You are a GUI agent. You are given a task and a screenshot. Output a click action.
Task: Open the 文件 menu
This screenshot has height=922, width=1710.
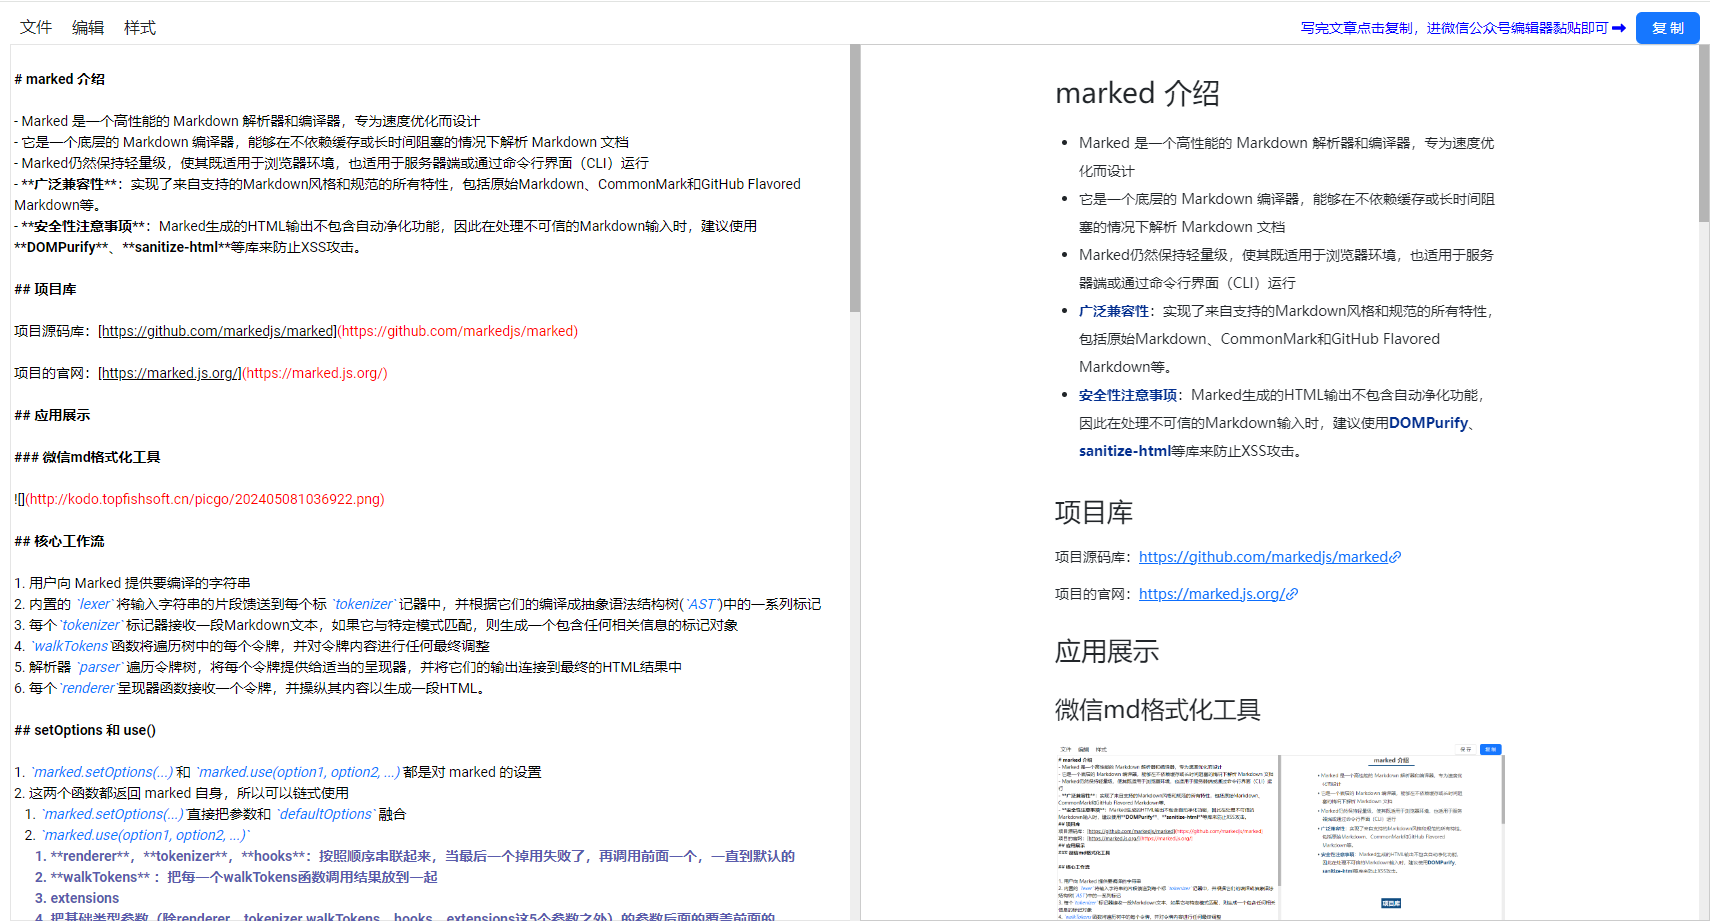coord(35,27)
